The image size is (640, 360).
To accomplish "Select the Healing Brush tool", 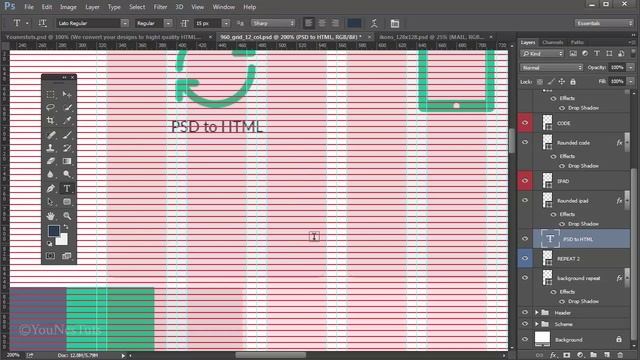I will coord(51,135).
